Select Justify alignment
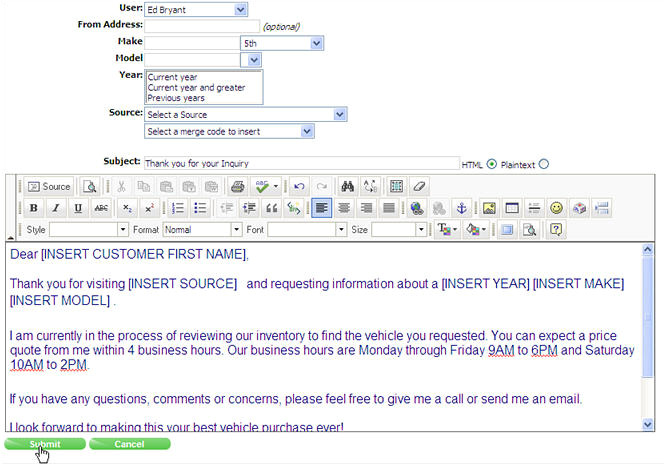Screen dimensions: 665x465 [x=389, y=208]
